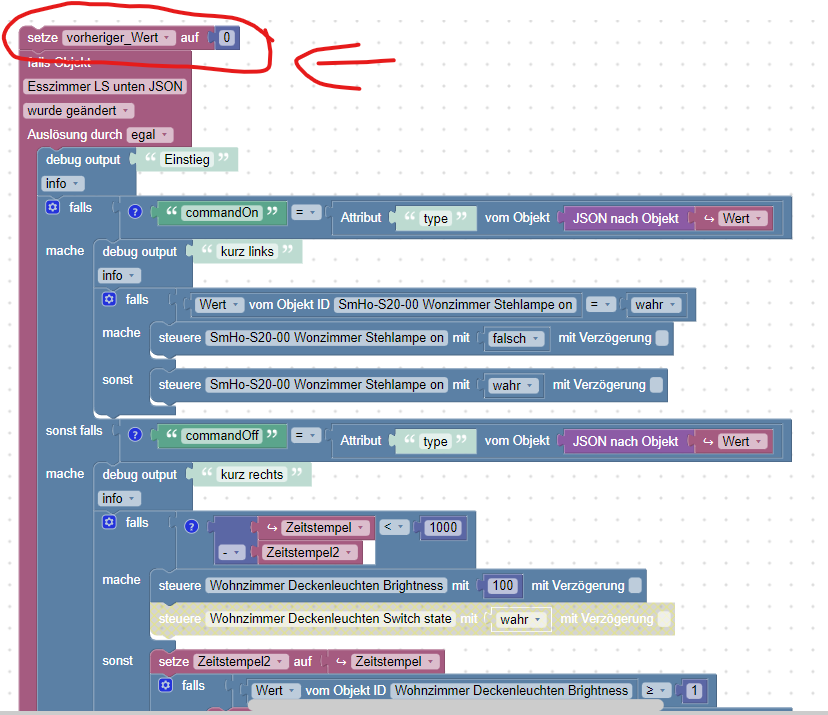Edit the number 0 in setze vorheriger_Wert

[x=227, y=37]
